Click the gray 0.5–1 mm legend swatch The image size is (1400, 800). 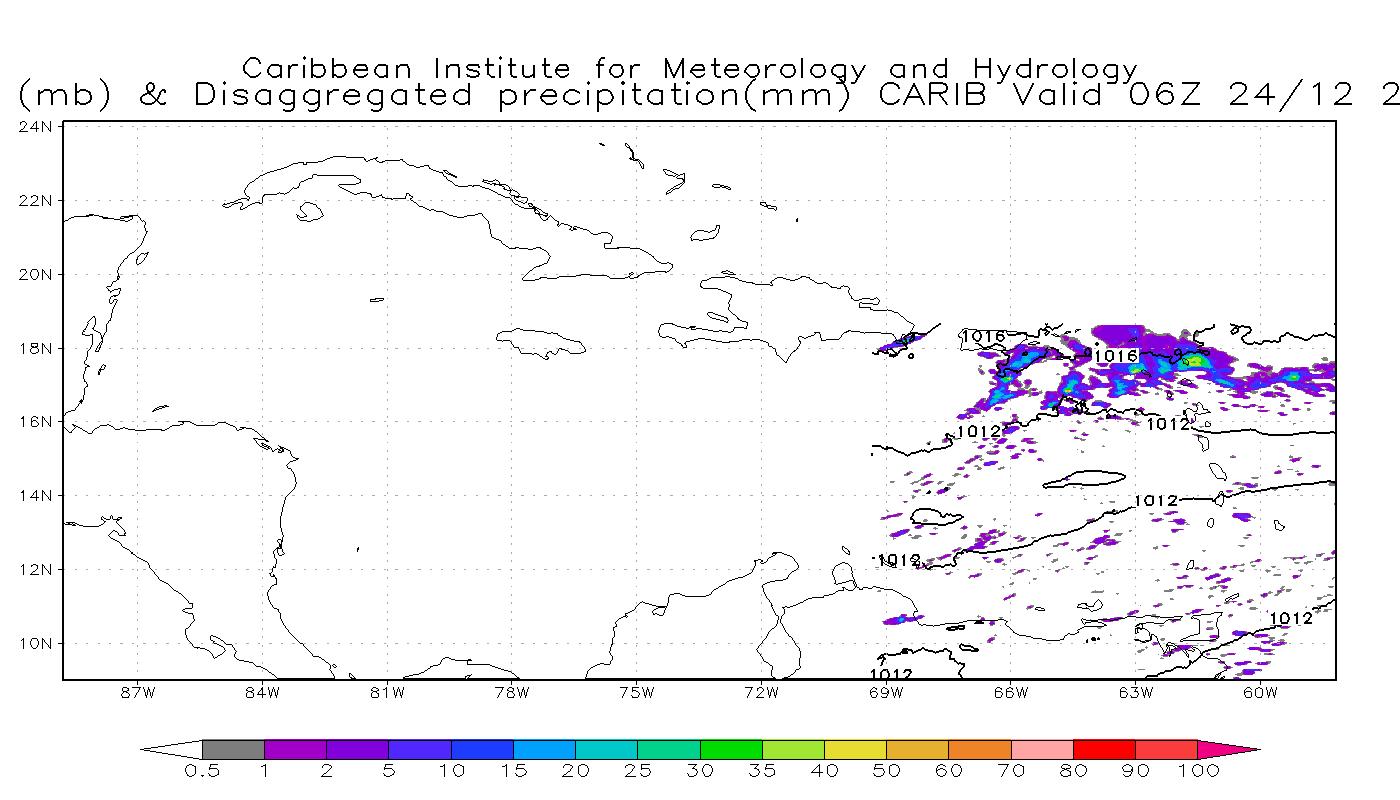[233, 749]
